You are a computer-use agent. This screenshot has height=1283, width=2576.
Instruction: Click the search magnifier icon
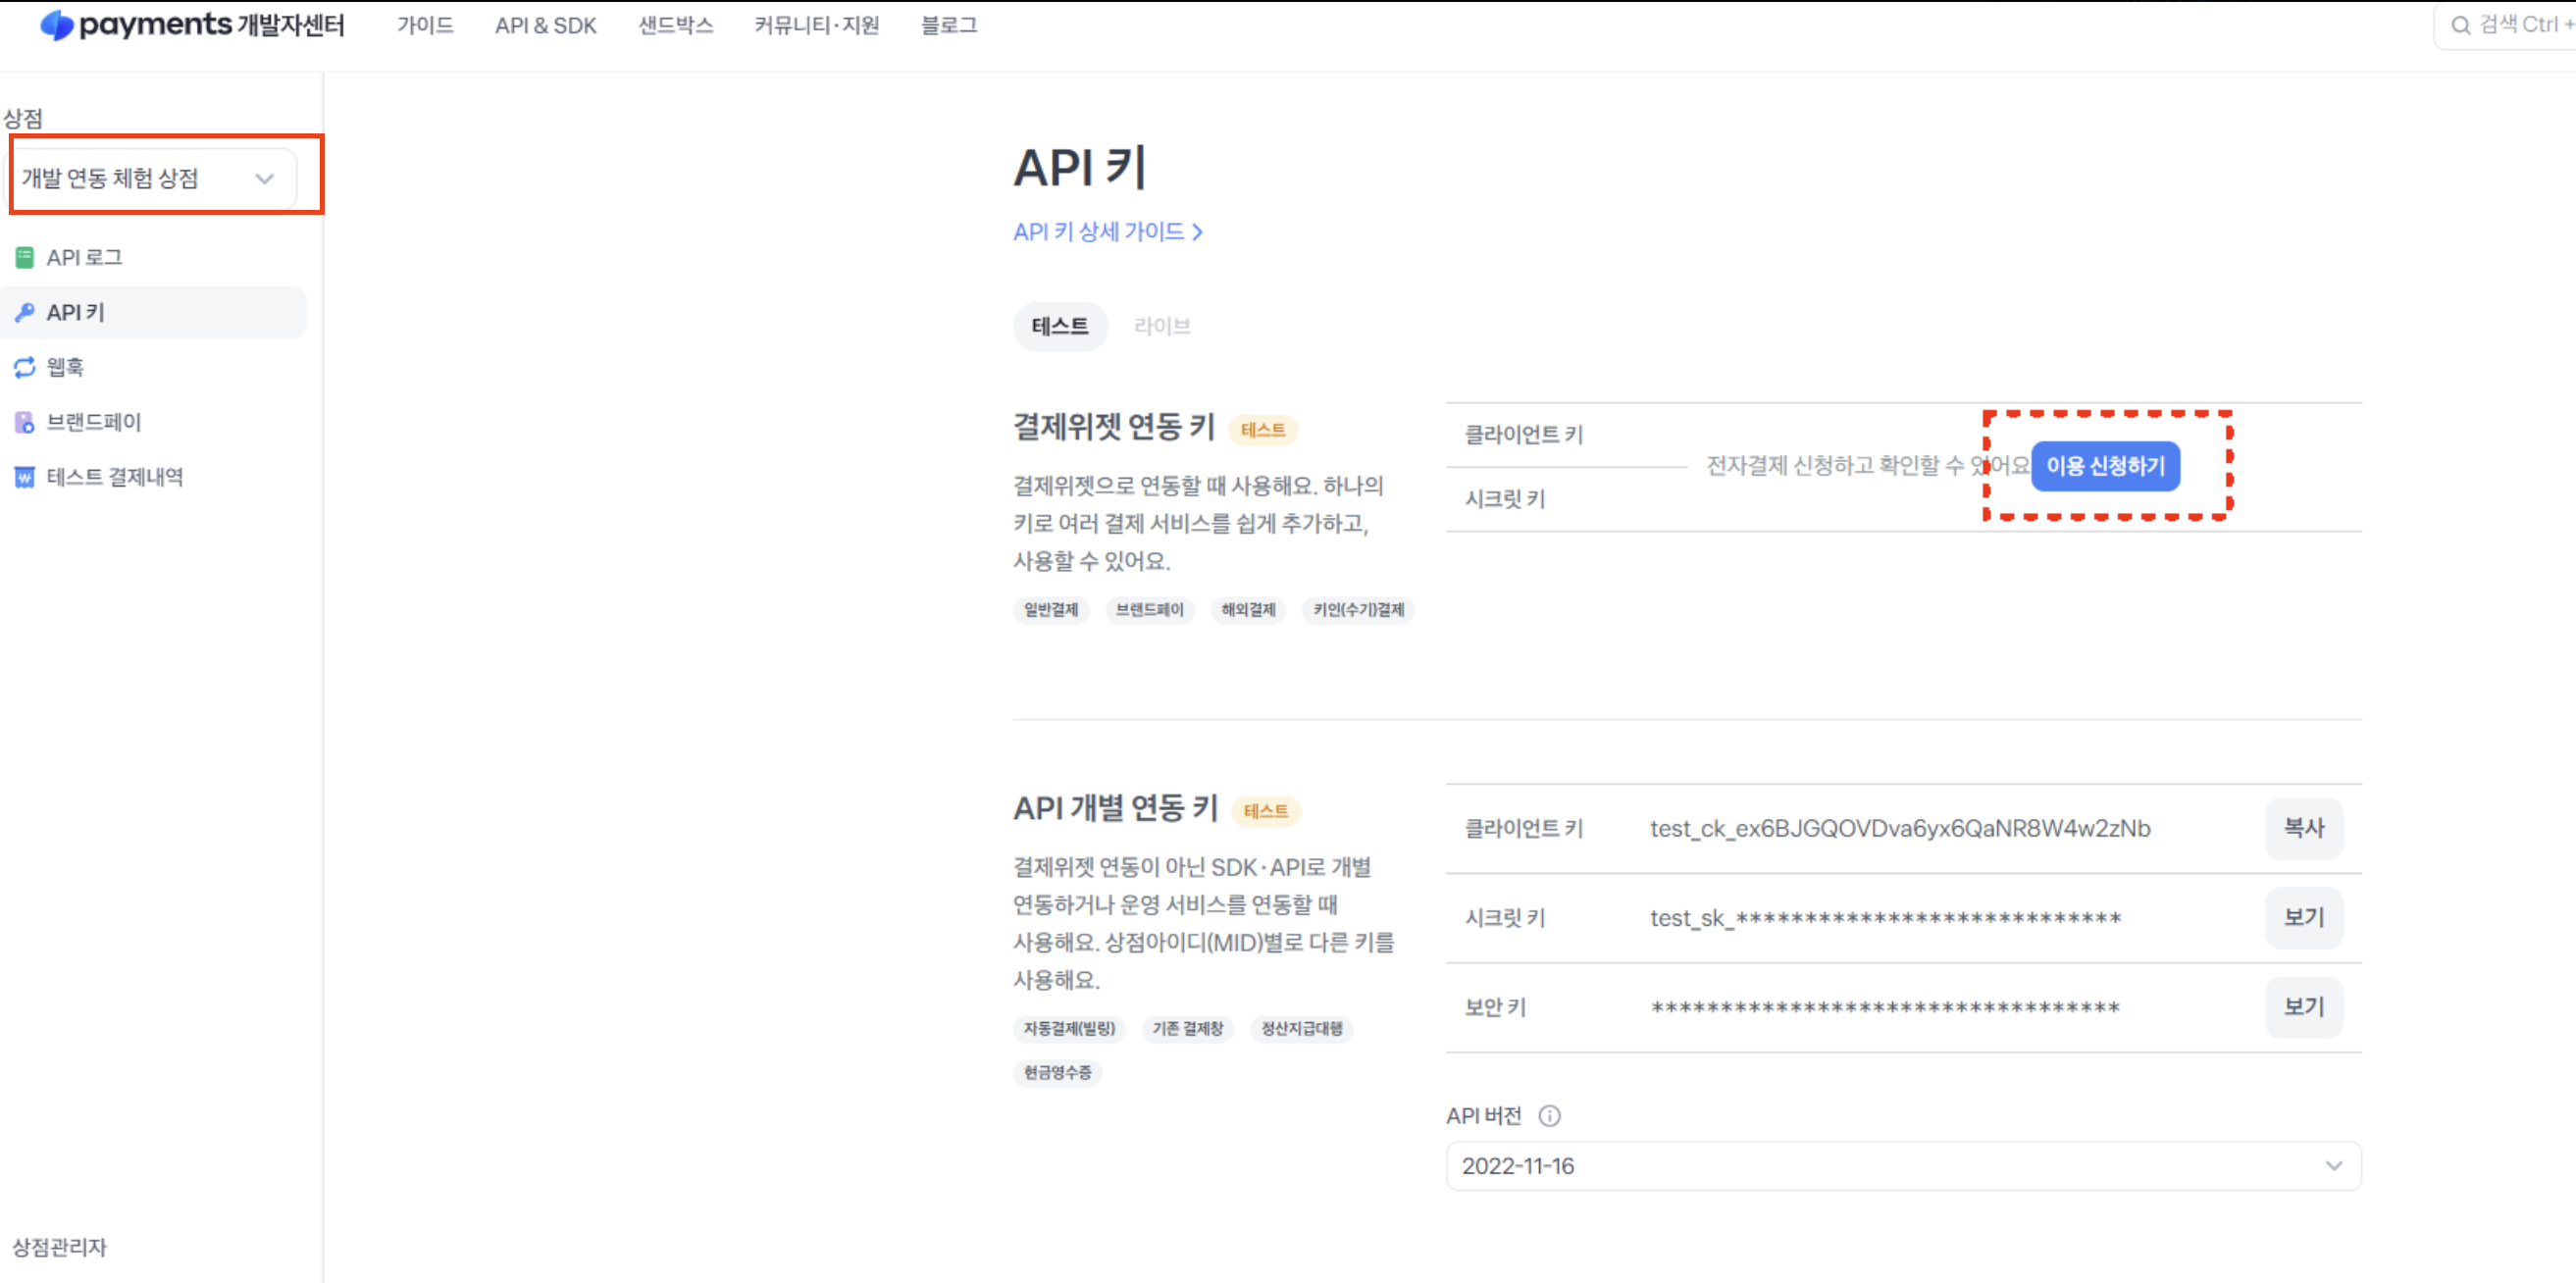[x=2460, y=26]
